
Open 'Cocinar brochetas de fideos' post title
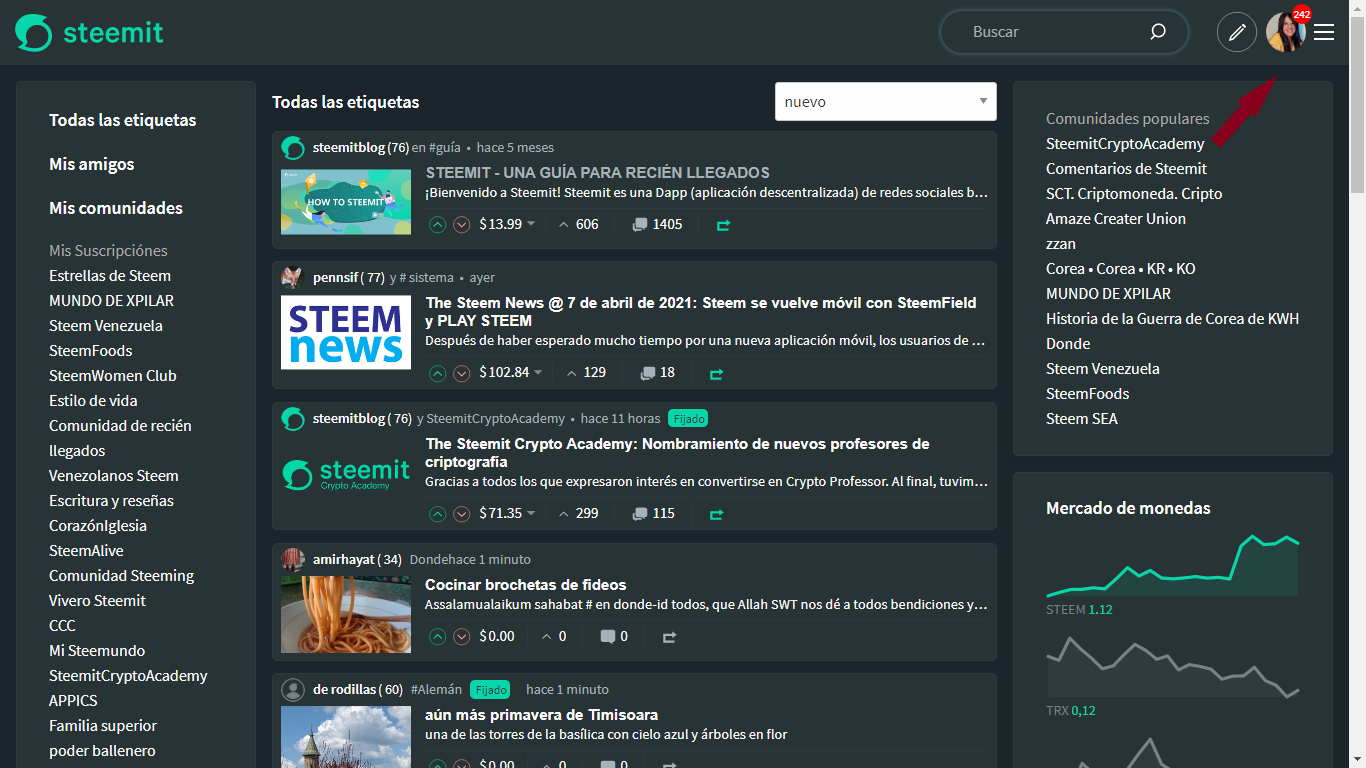[526, 585]
